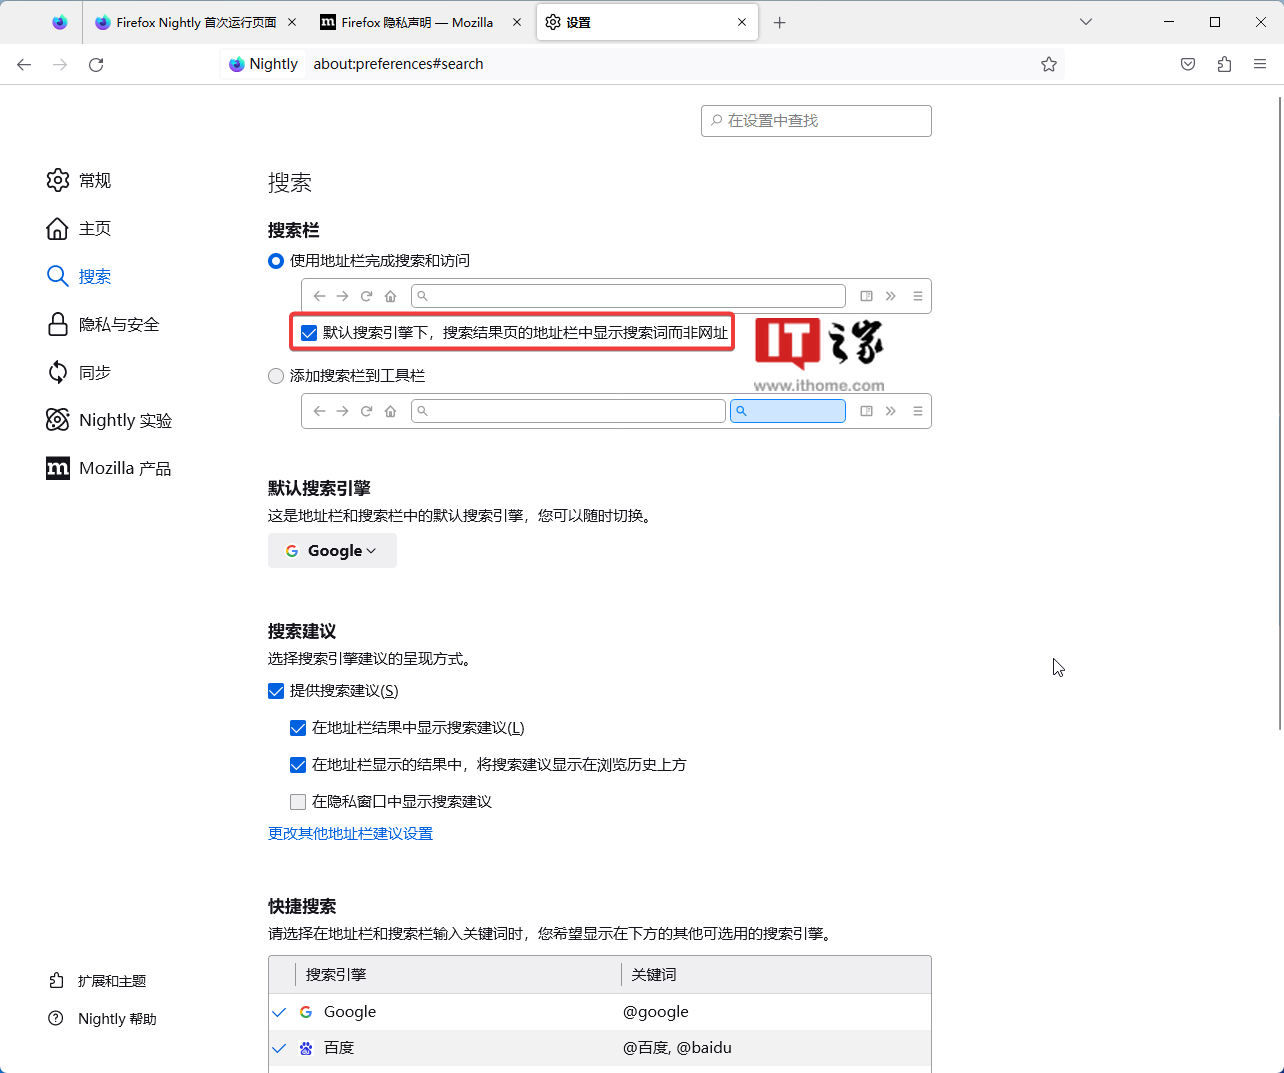The image size is (1284, 1073).
Task: Open the 搜索 settings category
Action: (79, 276)
